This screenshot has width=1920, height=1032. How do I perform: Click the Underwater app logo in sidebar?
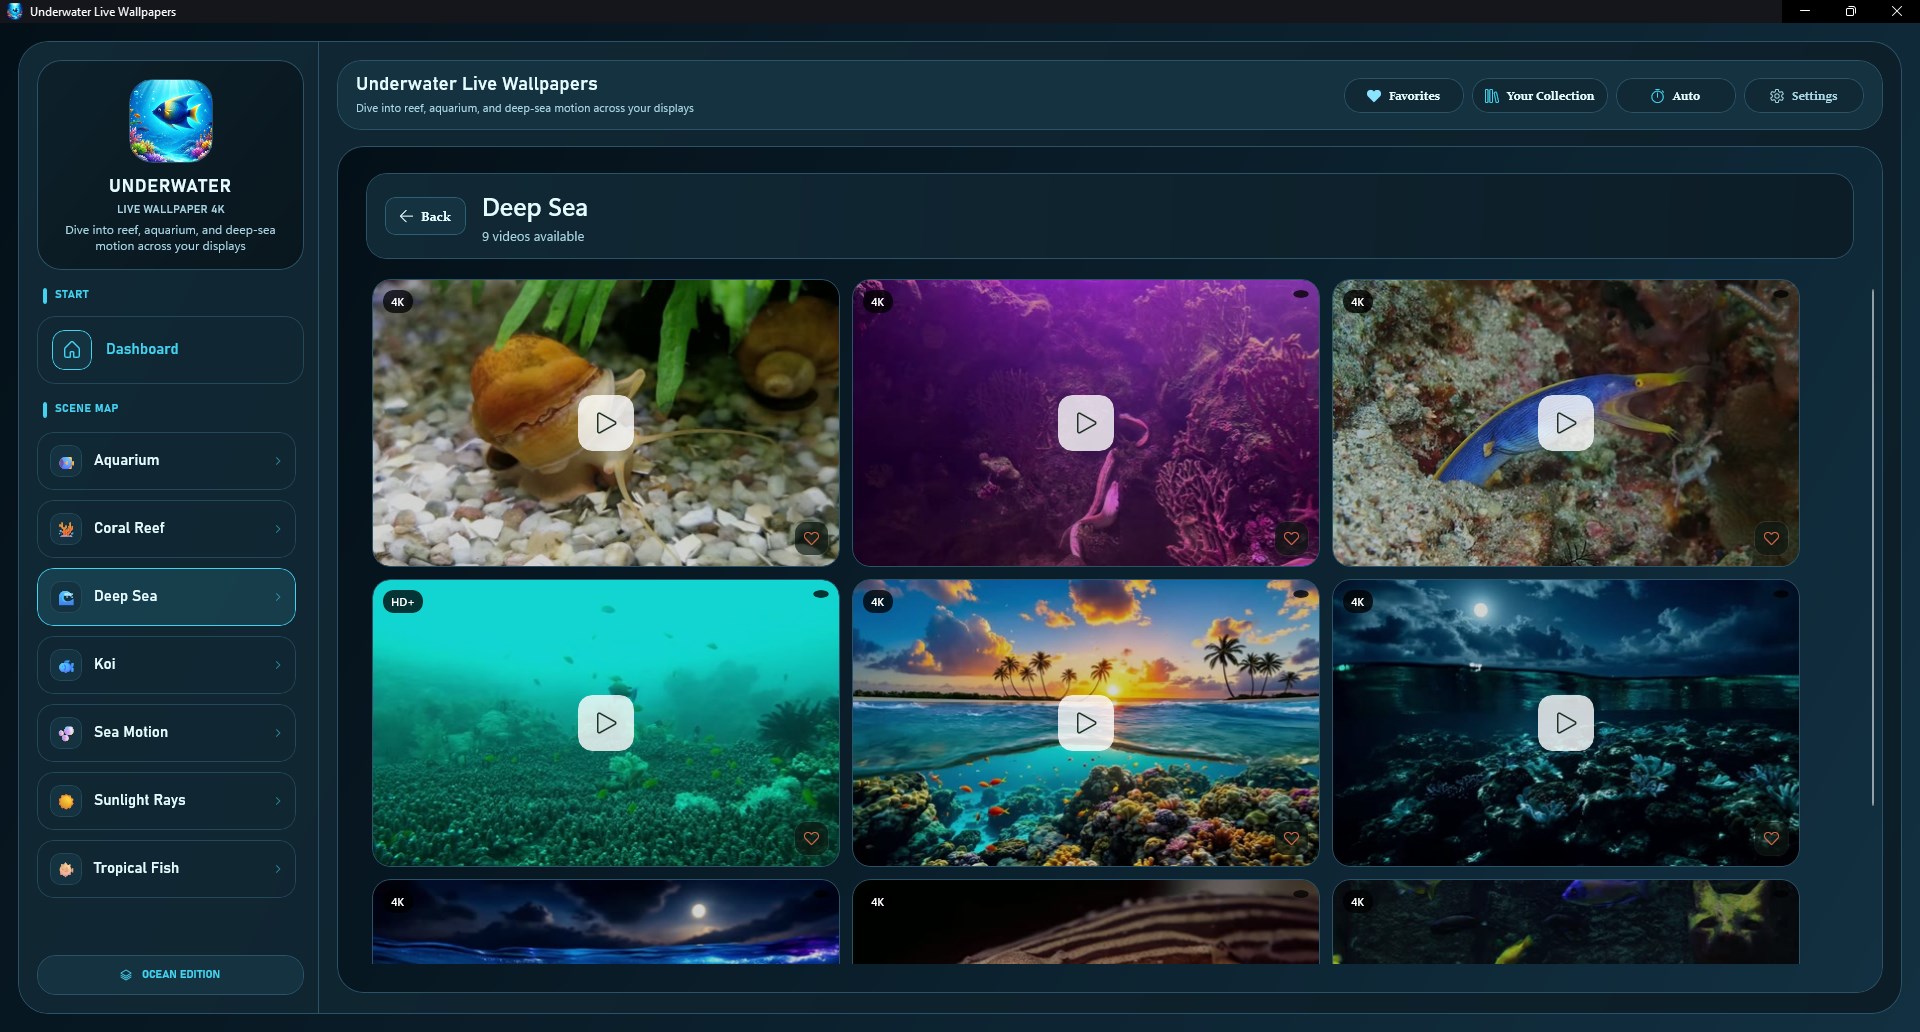[x=171, y=121]
